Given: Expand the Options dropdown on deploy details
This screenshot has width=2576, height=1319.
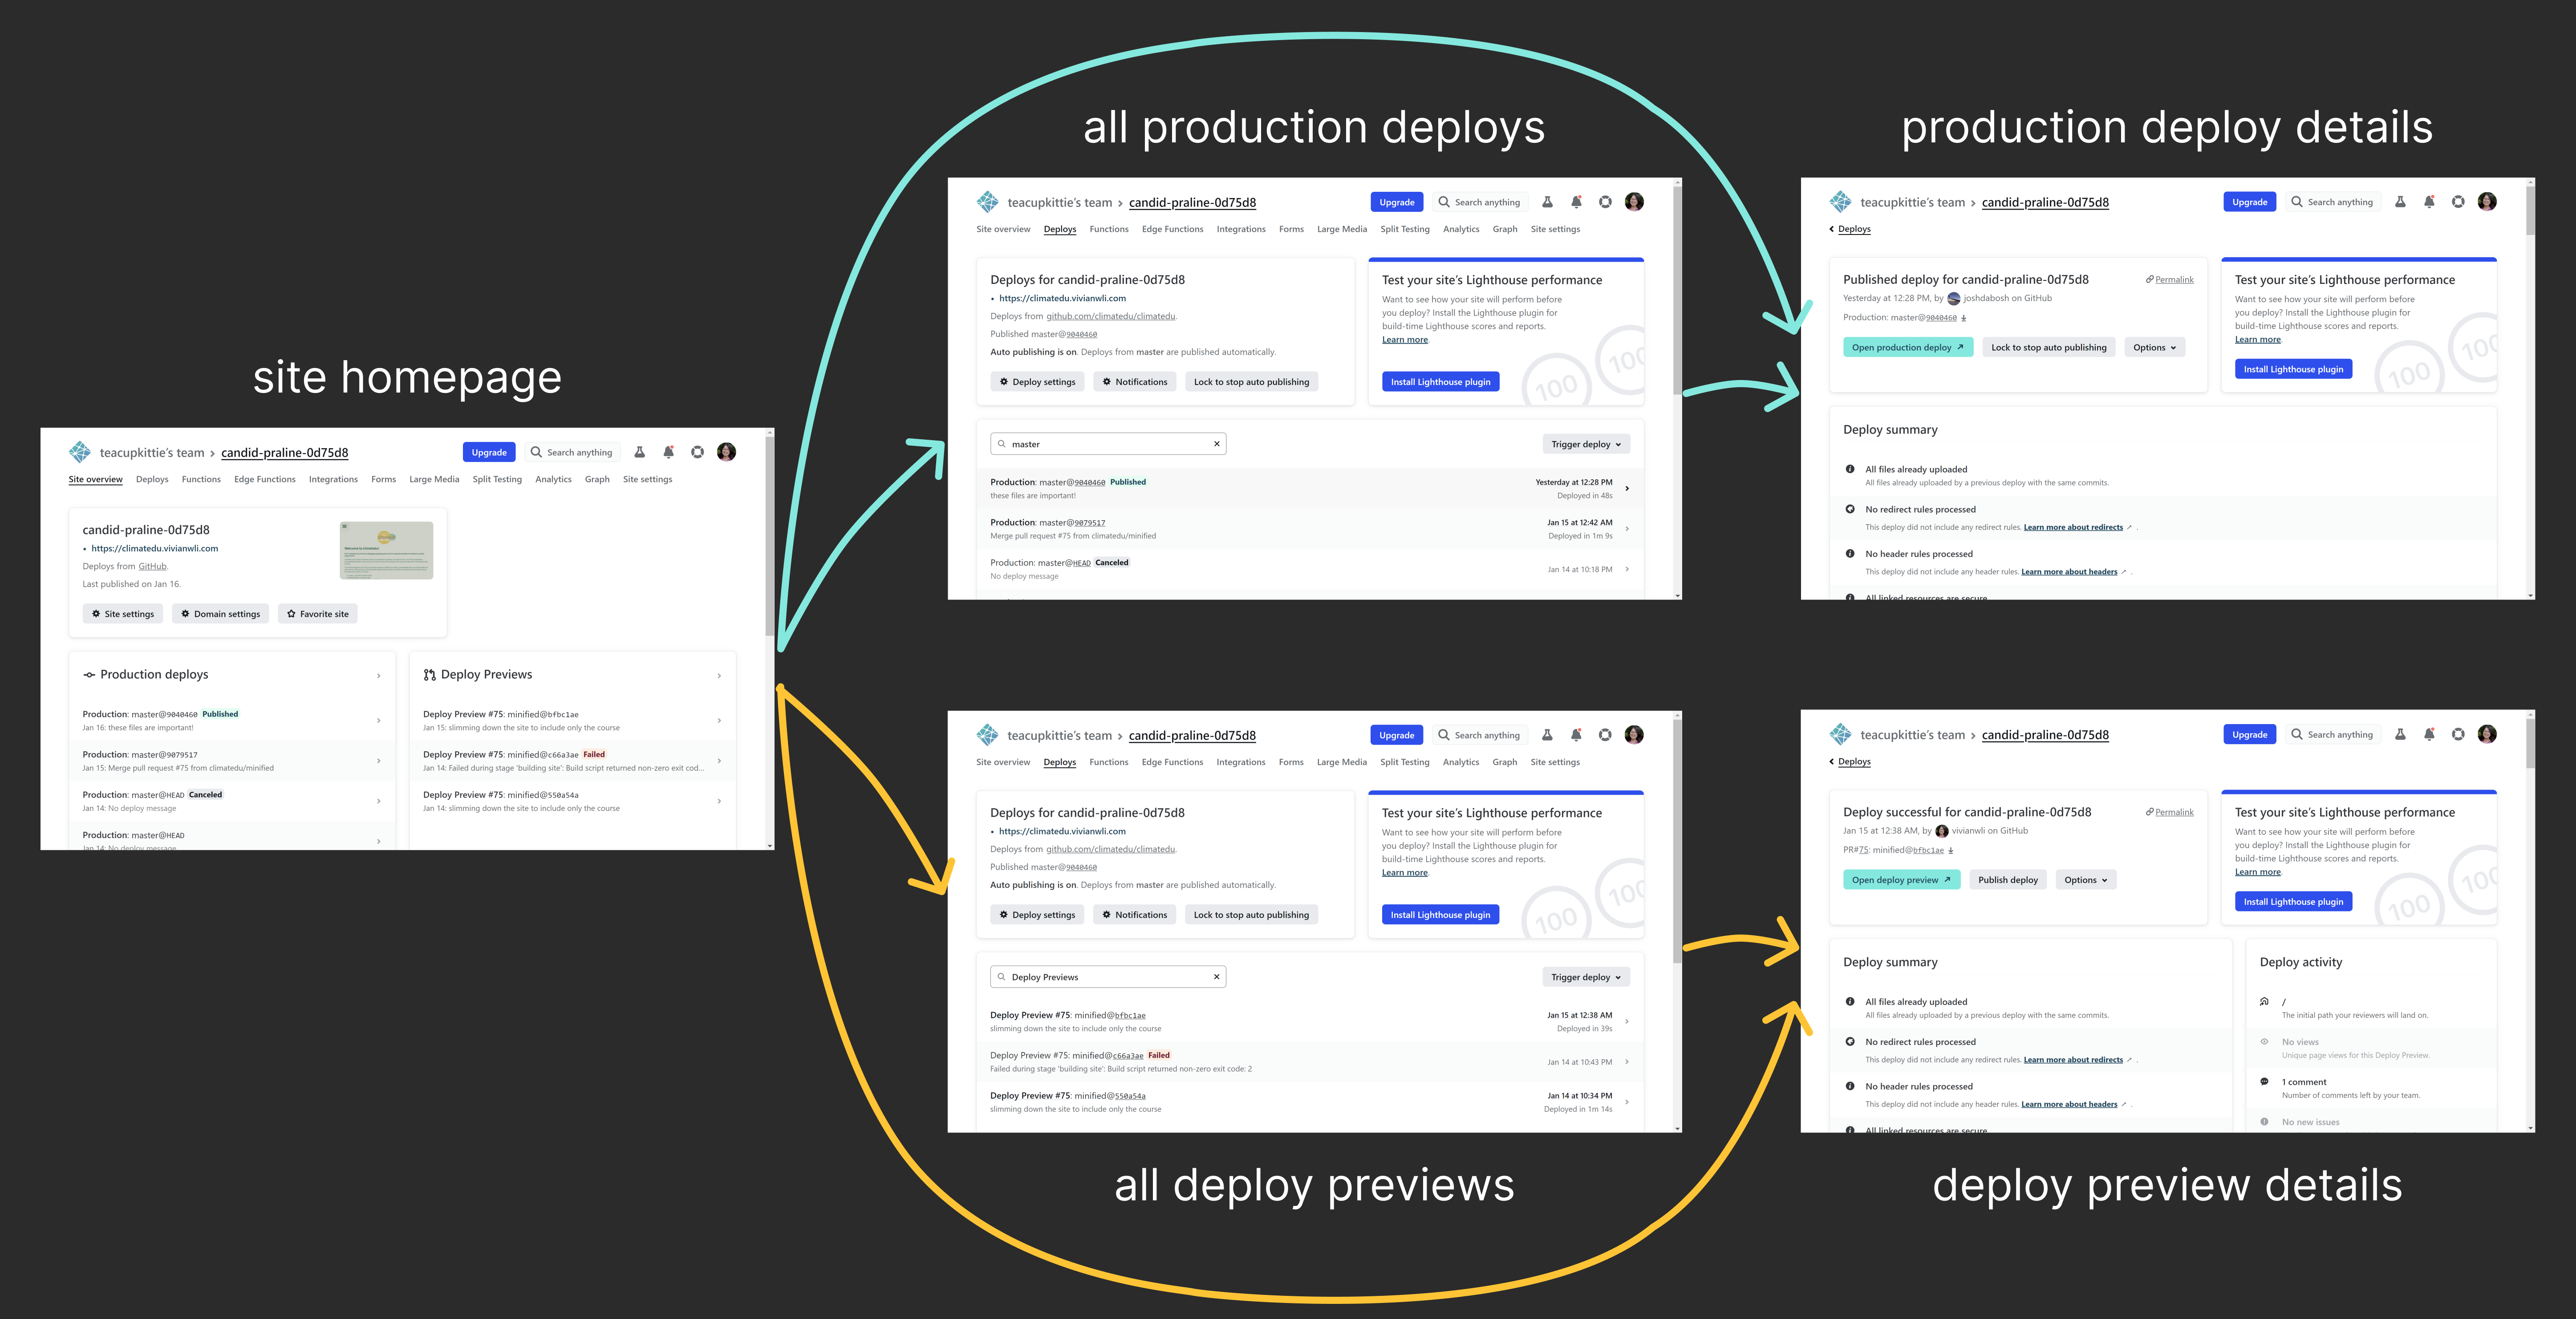Looking at the screenshot, I should 2154,347.
